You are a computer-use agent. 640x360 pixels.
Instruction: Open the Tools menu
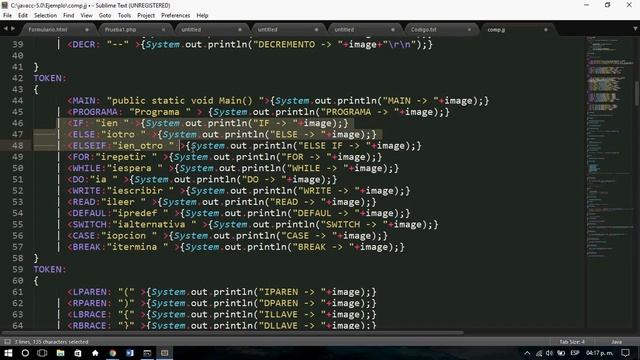[x=124, y=16]
